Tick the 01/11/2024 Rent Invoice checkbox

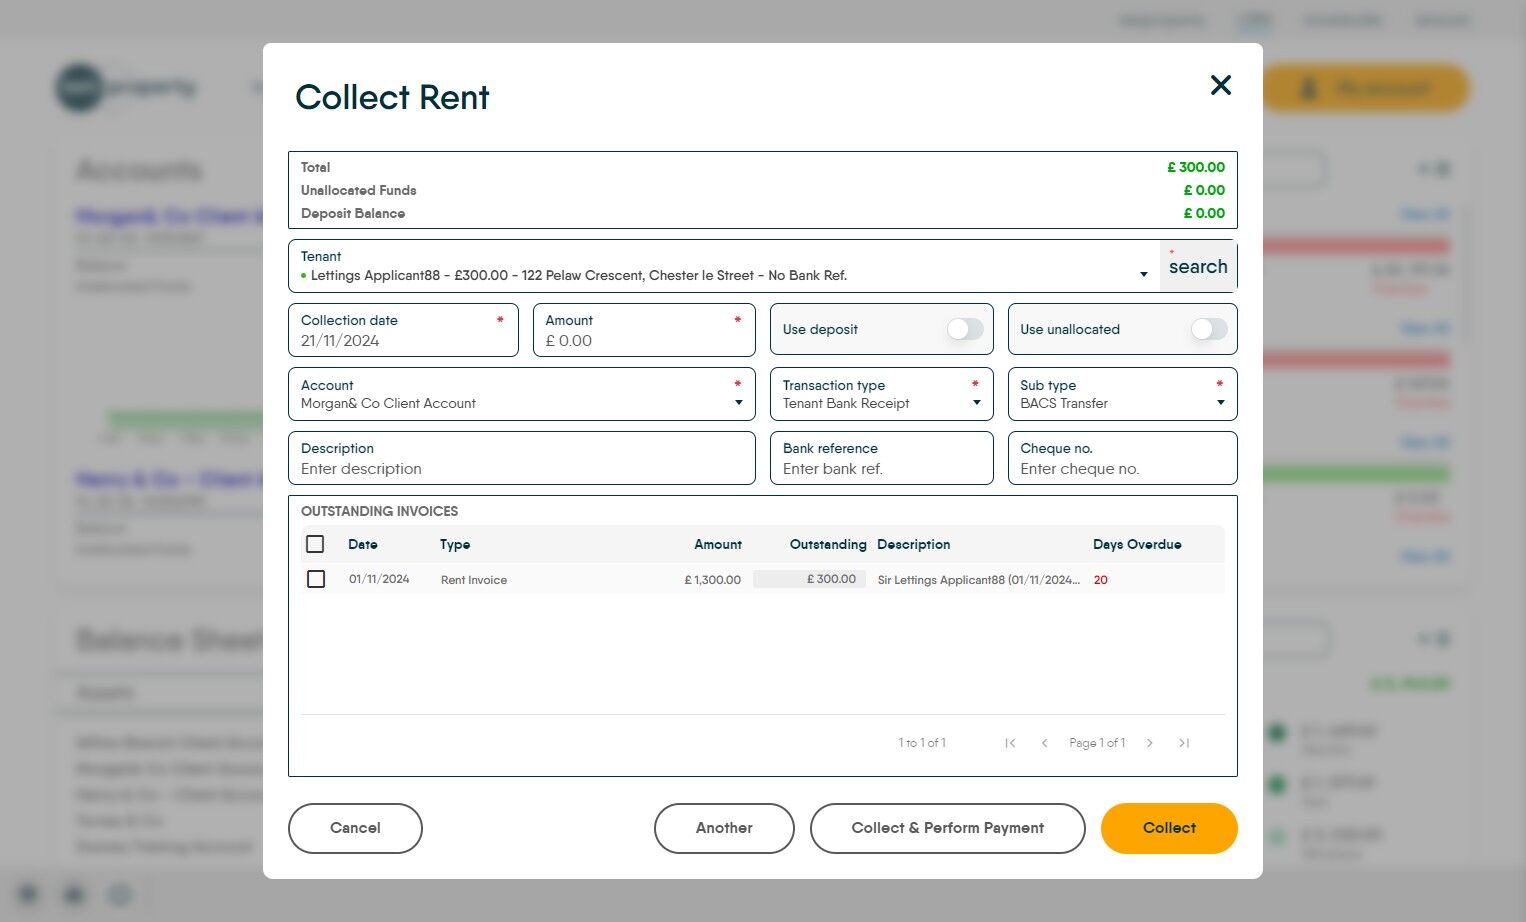[316, 579]
